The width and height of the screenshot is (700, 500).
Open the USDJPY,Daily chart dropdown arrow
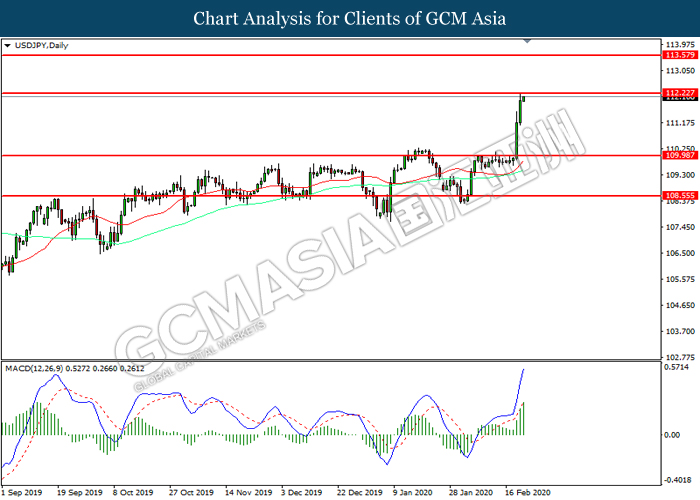(x=7, y=46)
